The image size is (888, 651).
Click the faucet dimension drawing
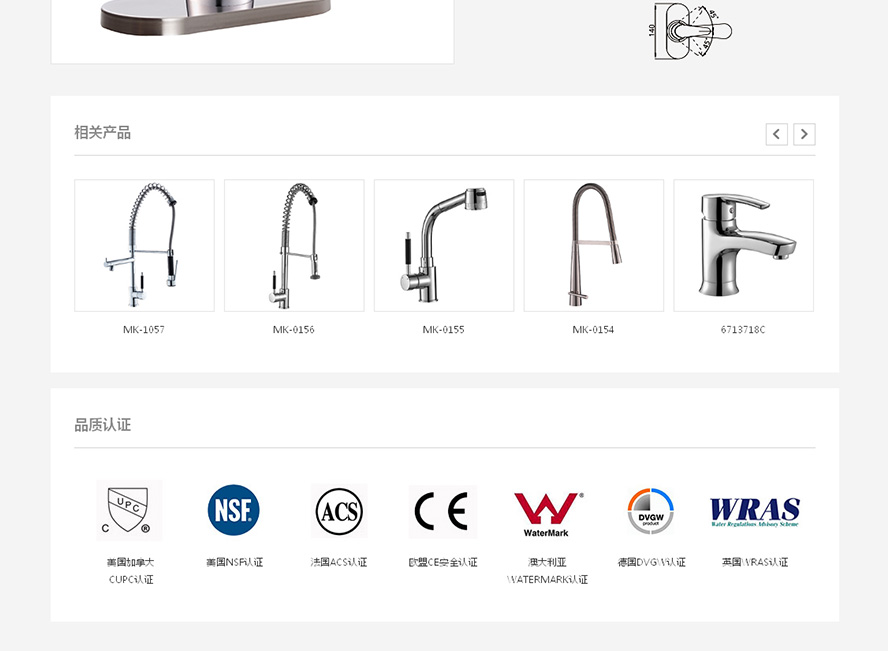point(690,30)
